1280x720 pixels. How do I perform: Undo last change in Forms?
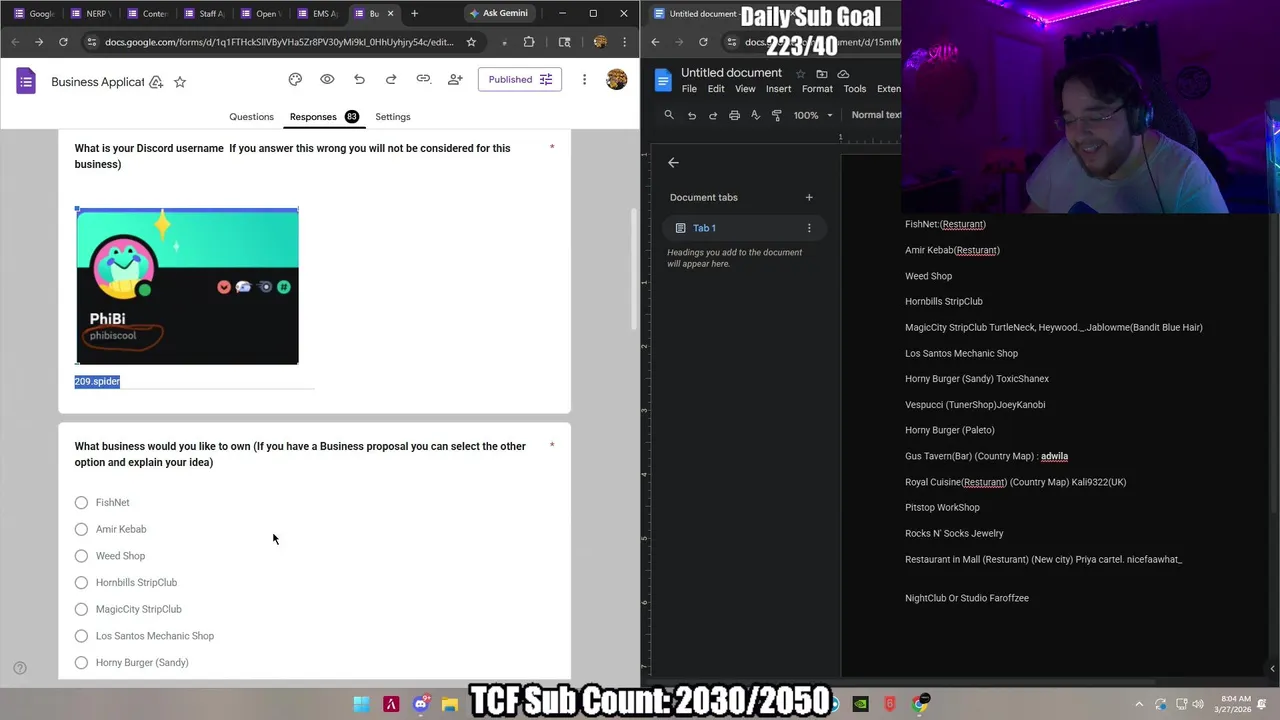pos(359,79)
